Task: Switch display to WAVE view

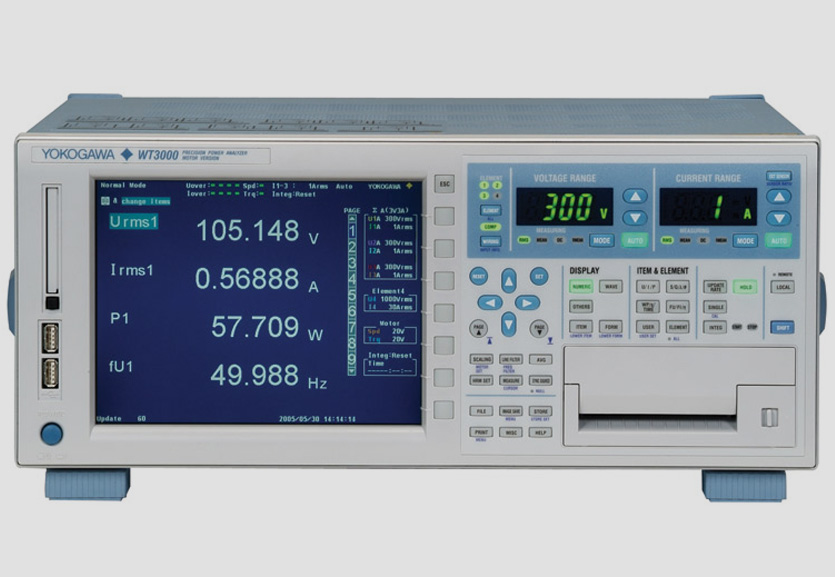Action: pyautogui.click(x=610, y=286)
